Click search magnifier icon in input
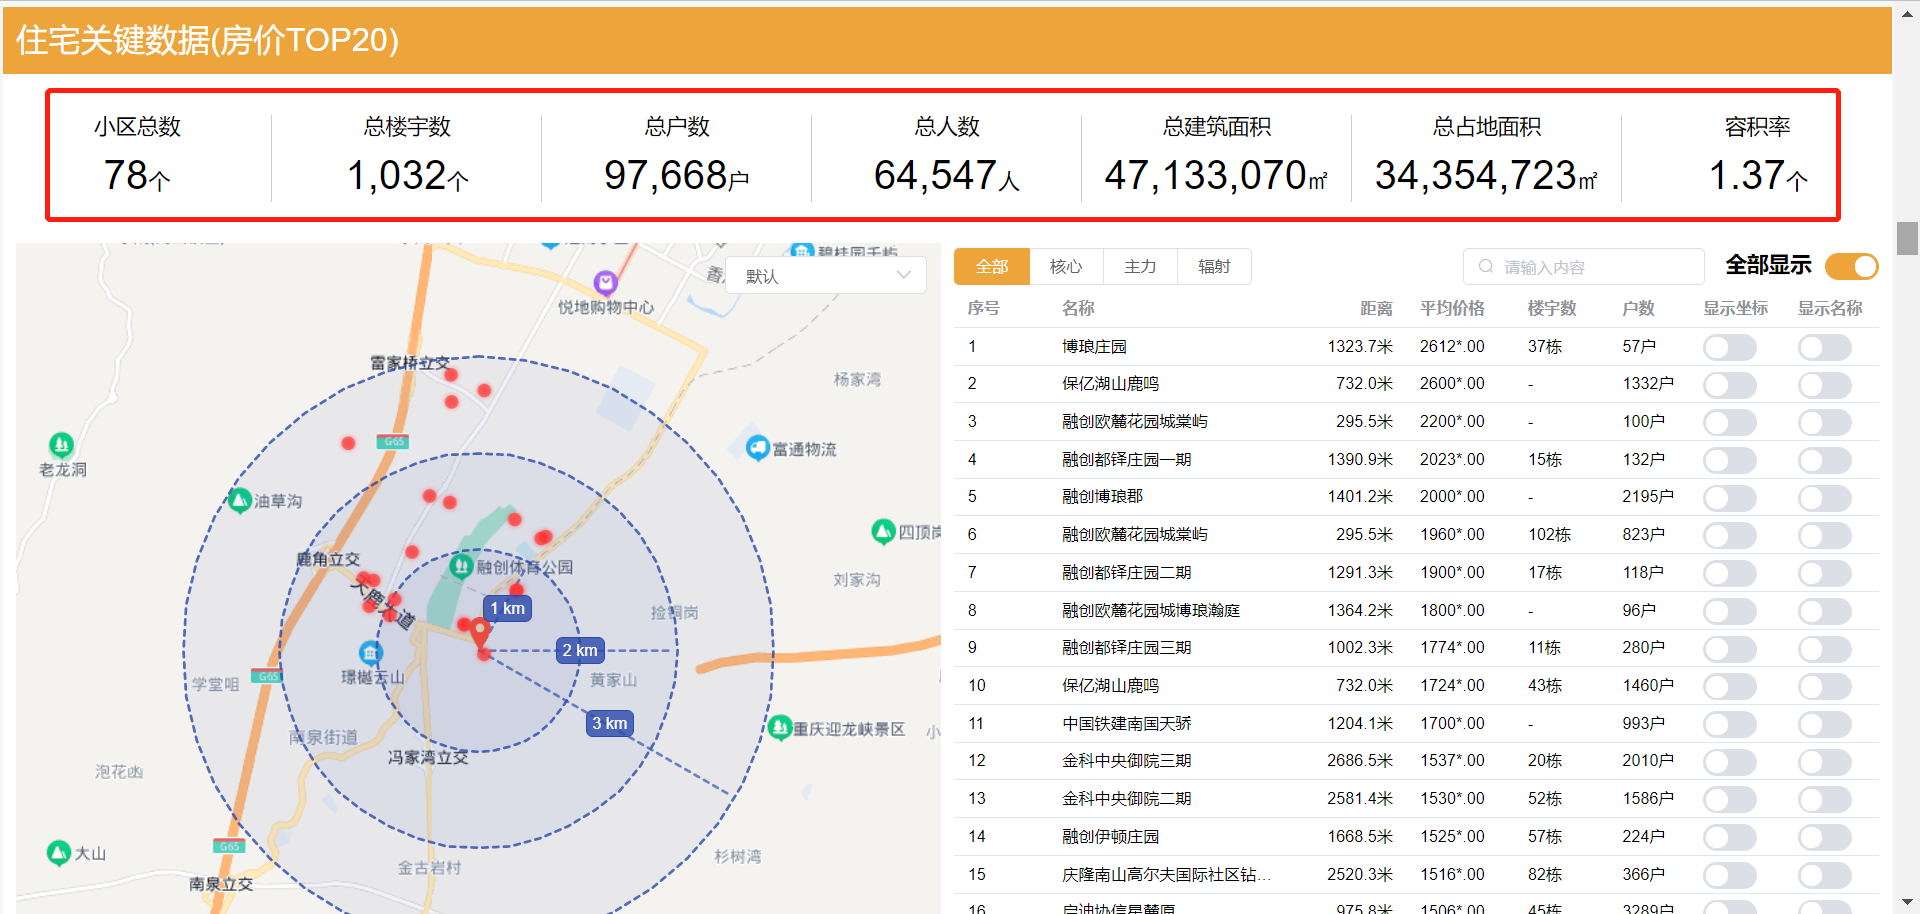This screenshot has width=1920, height=914. 1486,267
